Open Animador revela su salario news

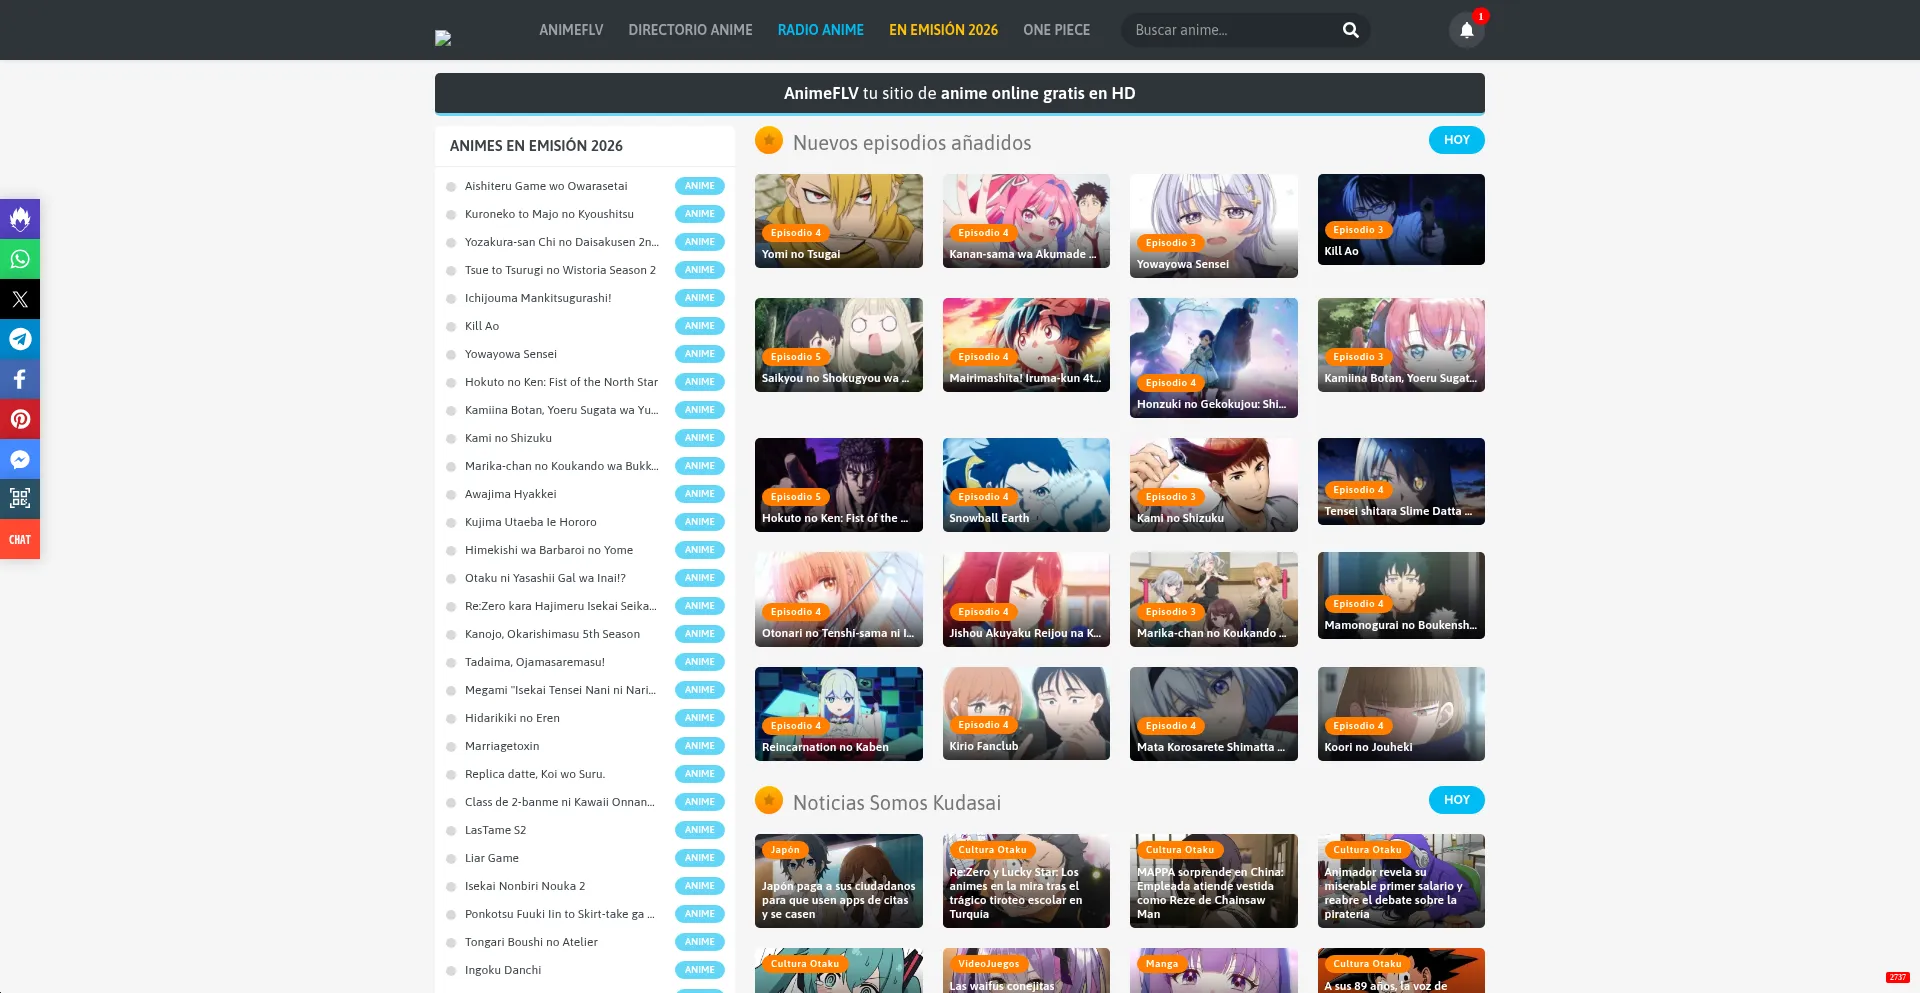coord(1401,881)
